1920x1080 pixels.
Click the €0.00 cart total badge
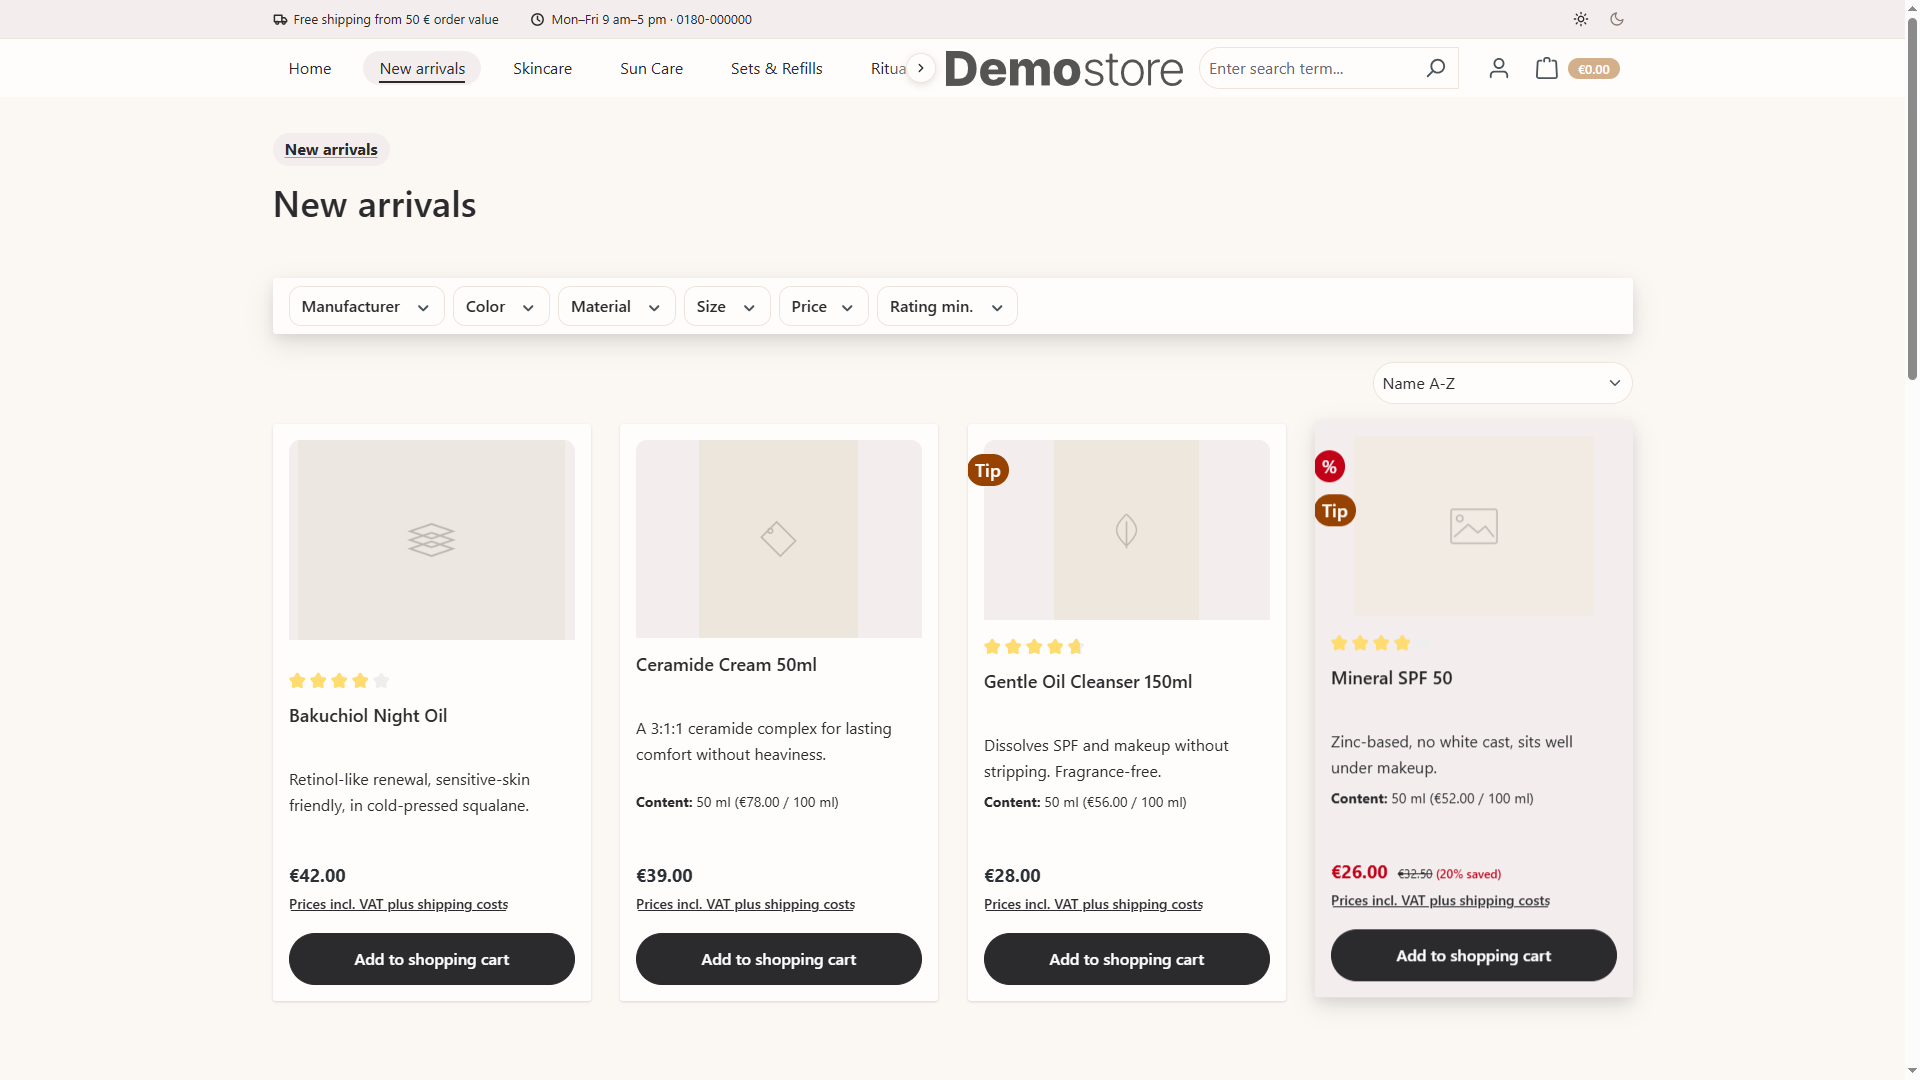coord(1593,69)
